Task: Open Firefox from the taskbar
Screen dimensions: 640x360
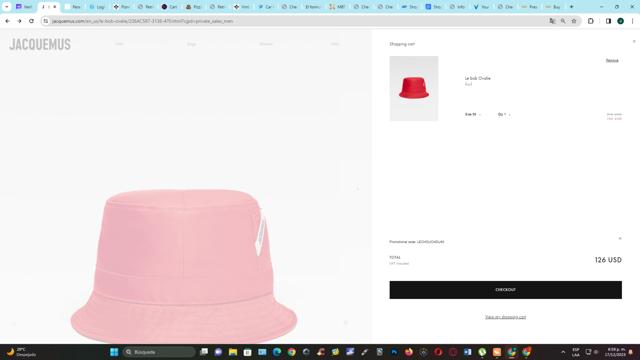Action: [x=409, y=352]
